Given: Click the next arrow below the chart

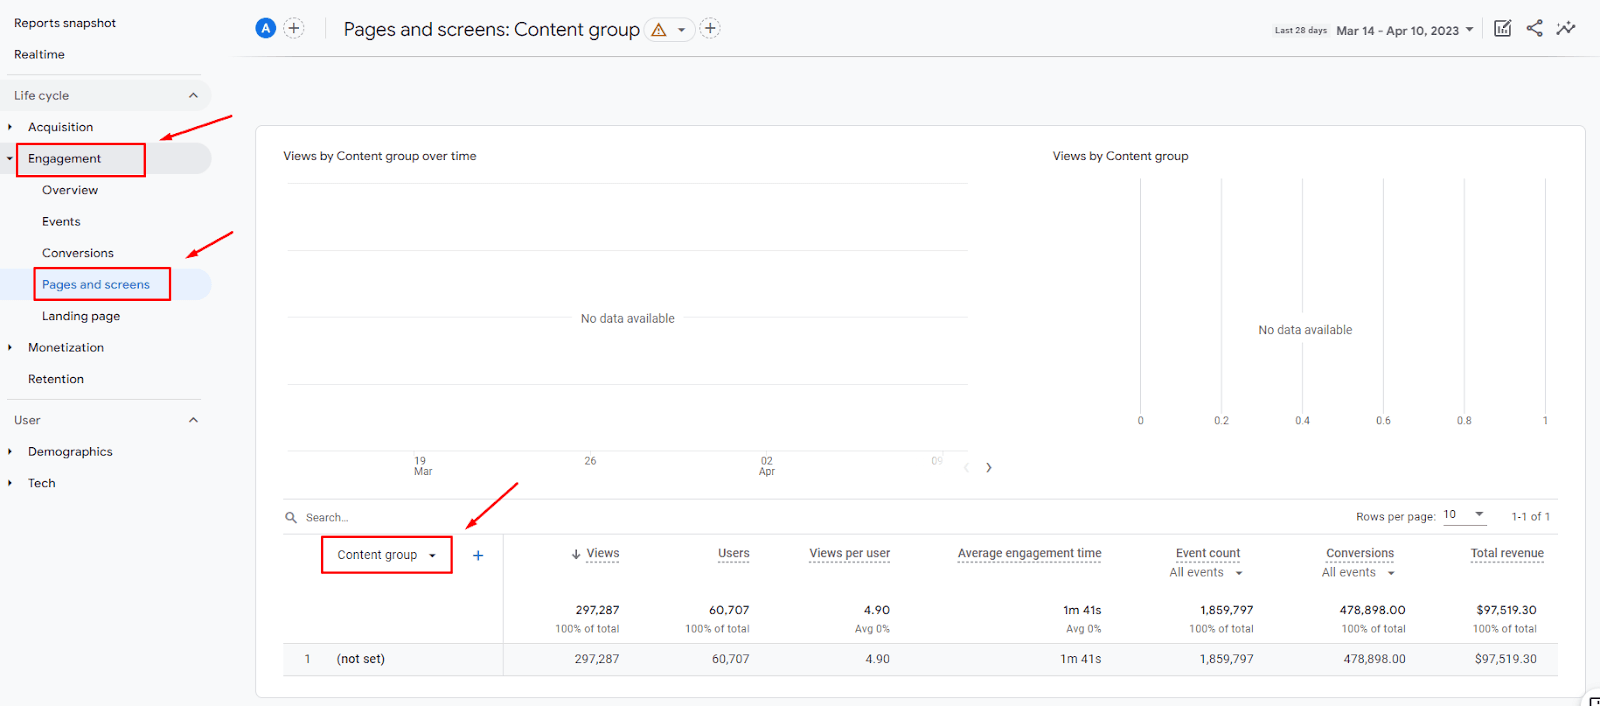Looking at the screenshot, I should [989, 468].
